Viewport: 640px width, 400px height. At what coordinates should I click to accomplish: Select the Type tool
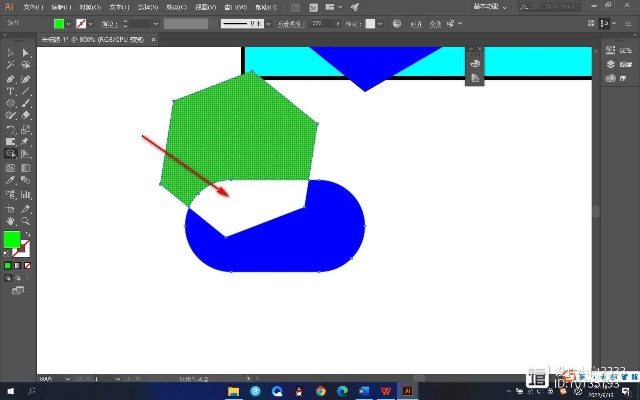pyautogui.click(x=10, y=91)
